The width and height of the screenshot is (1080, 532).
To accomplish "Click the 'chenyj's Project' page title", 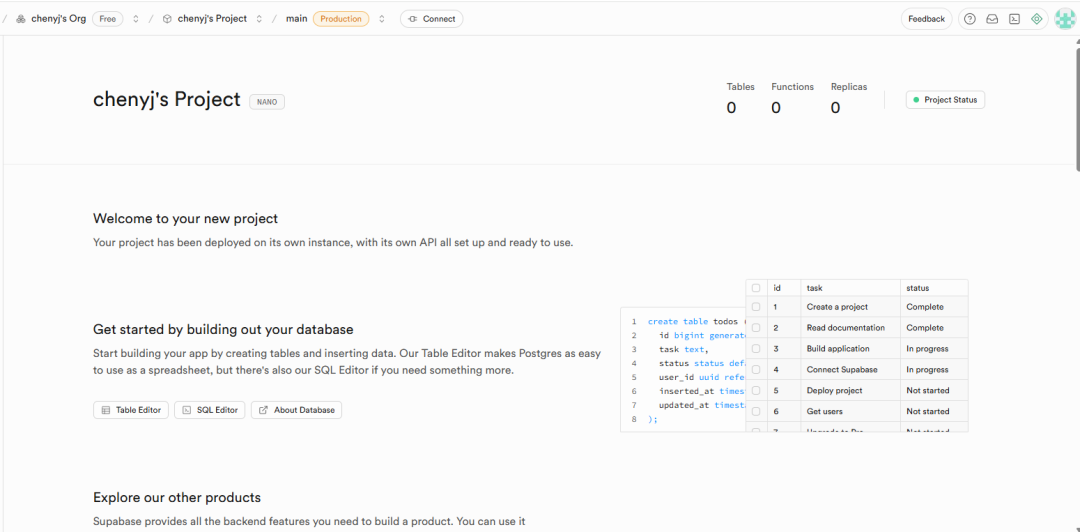I will (x=167, y=100).
